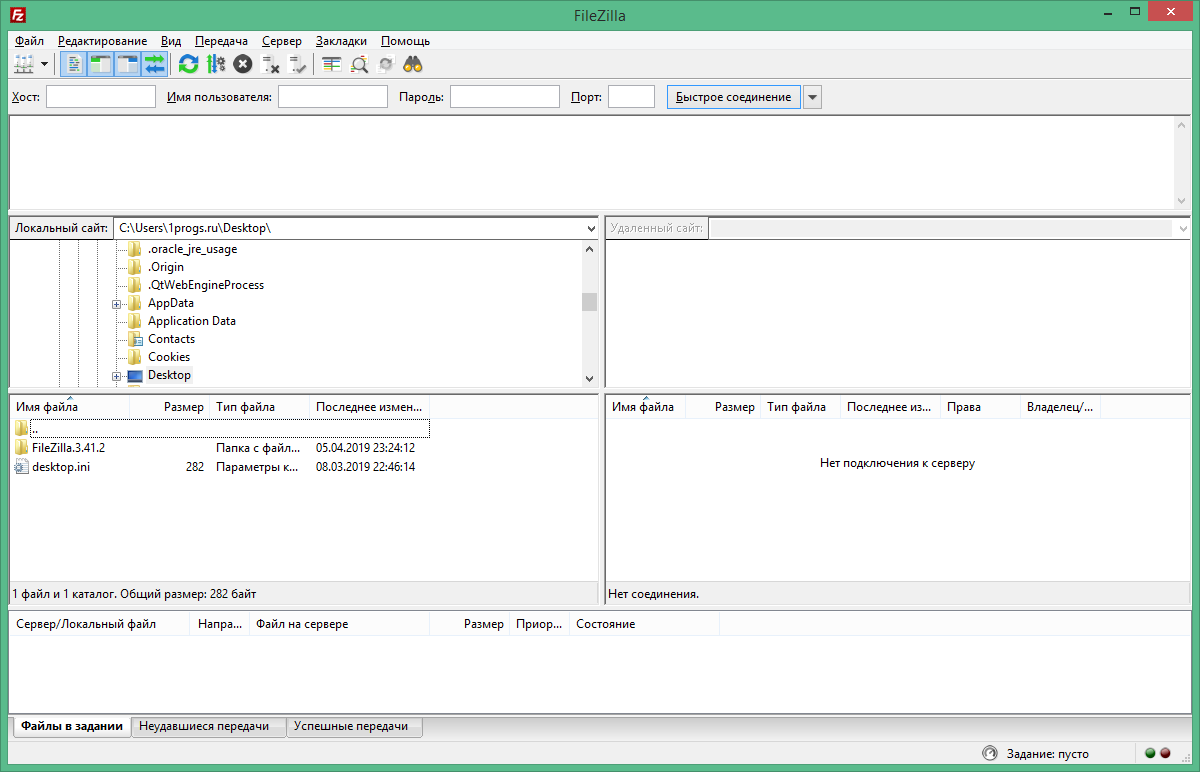Switch to the Неудавшиеся передачи tab
This screenshot has width=1200, height=772.
[209, 726]
